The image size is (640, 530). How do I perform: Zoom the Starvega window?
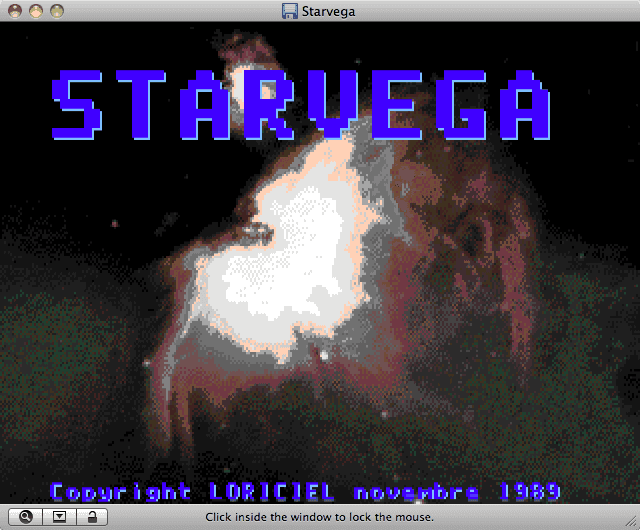(57, 11)
